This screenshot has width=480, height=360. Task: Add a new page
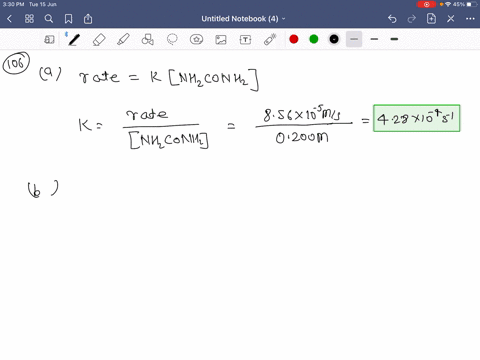tap(431, 19)
